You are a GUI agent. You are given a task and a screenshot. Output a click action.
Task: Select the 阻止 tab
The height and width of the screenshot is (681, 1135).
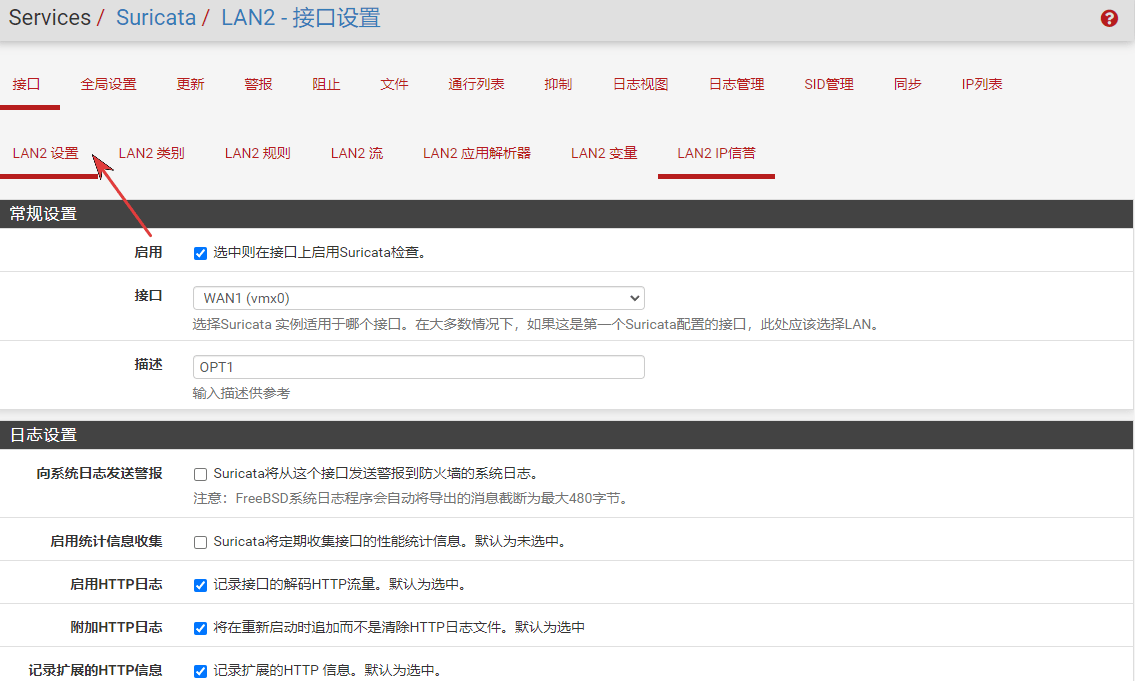[326, 84]
